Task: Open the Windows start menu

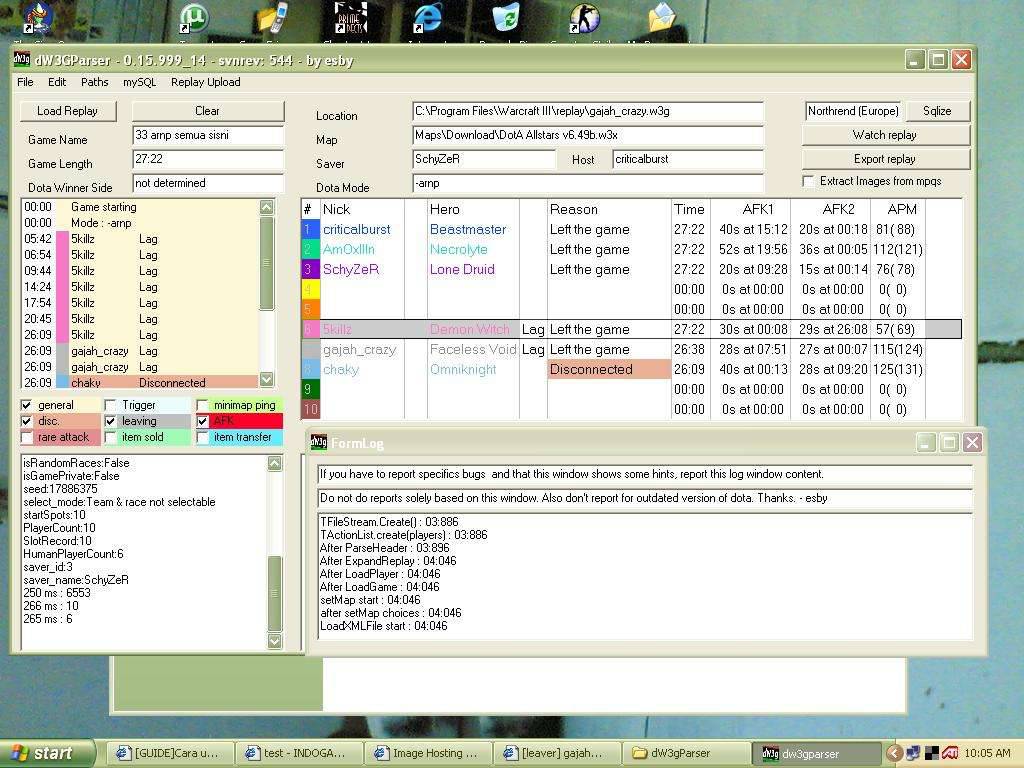Action: pyautogui.click(x=47, y=753)
